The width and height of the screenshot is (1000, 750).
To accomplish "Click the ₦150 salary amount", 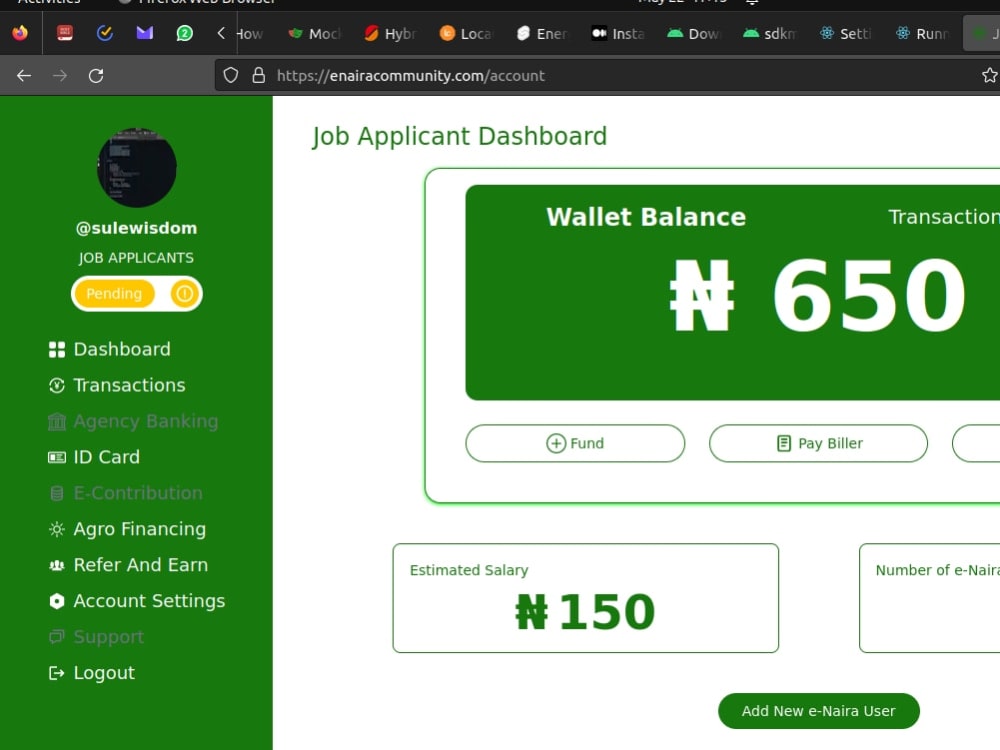I will (585, 612).
